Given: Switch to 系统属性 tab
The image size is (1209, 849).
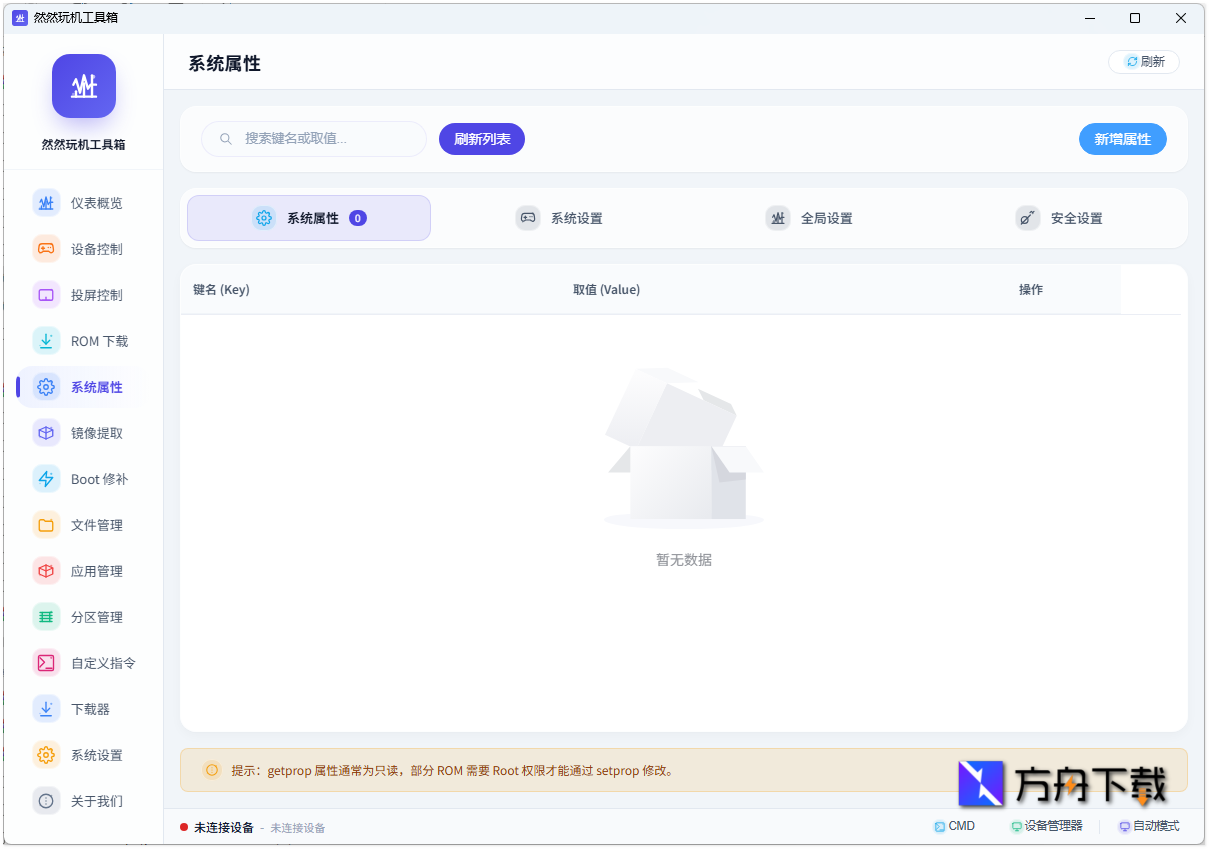Looking at the screenshot, I should 309,218.
